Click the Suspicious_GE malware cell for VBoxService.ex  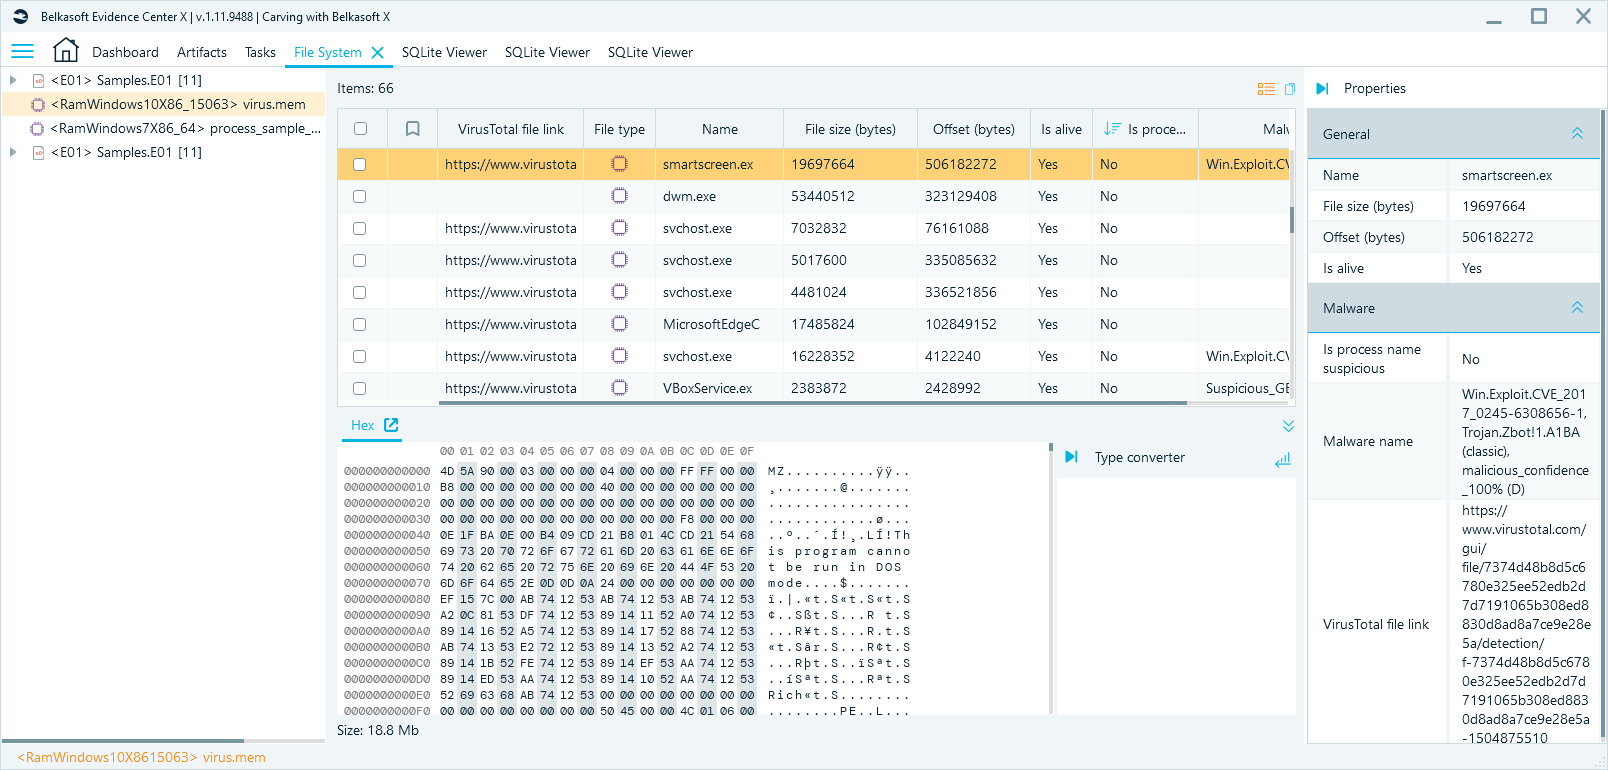(x=1247, y=388)
